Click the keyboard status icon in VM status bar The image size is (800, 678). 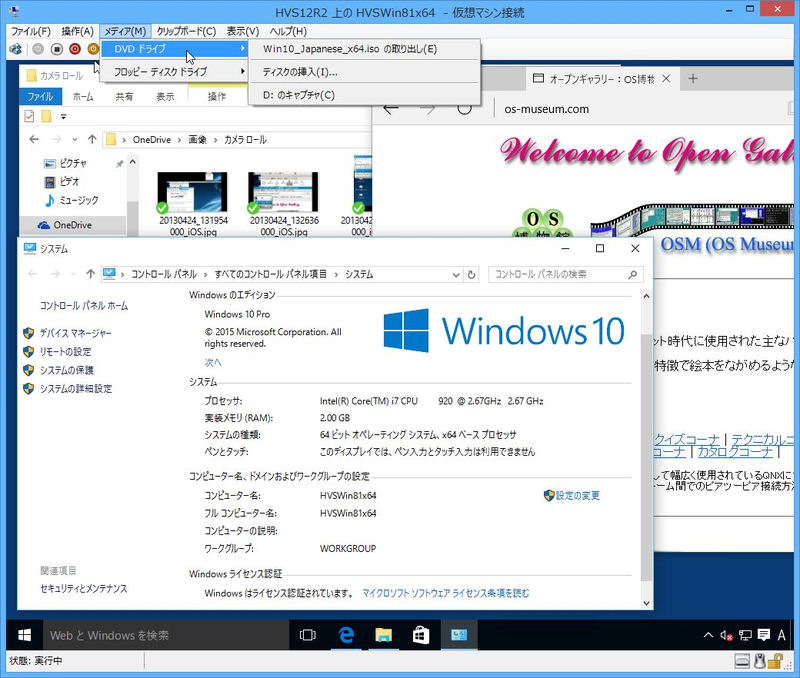(x=742, y=661)
